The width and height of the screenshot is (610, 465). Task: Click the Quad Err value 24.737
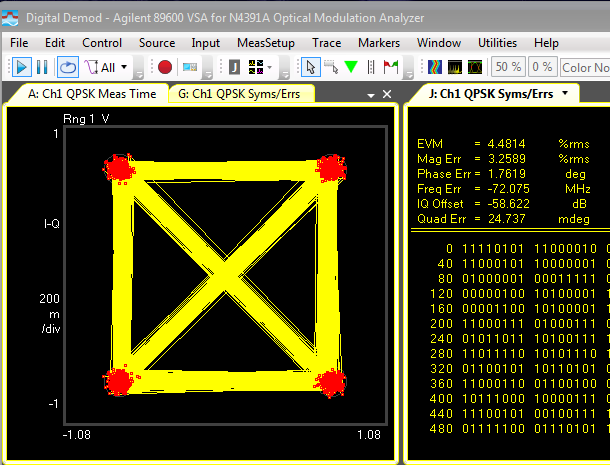[507, 219]
